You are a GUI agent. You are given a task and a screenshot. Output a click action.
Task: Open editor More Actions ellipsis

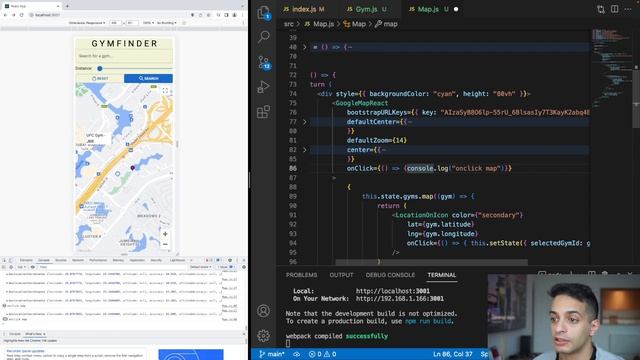pyautogui.click(x=628, y=9)
